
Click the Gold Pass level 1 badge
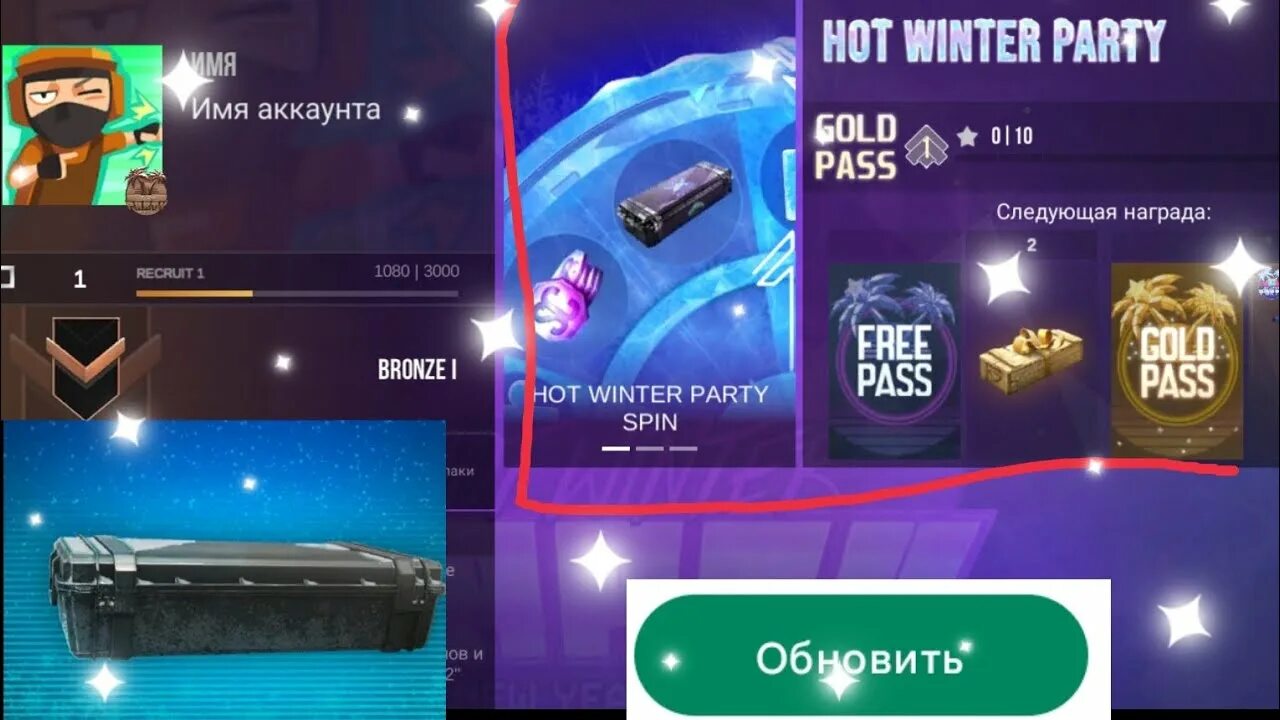pos(927,148)
